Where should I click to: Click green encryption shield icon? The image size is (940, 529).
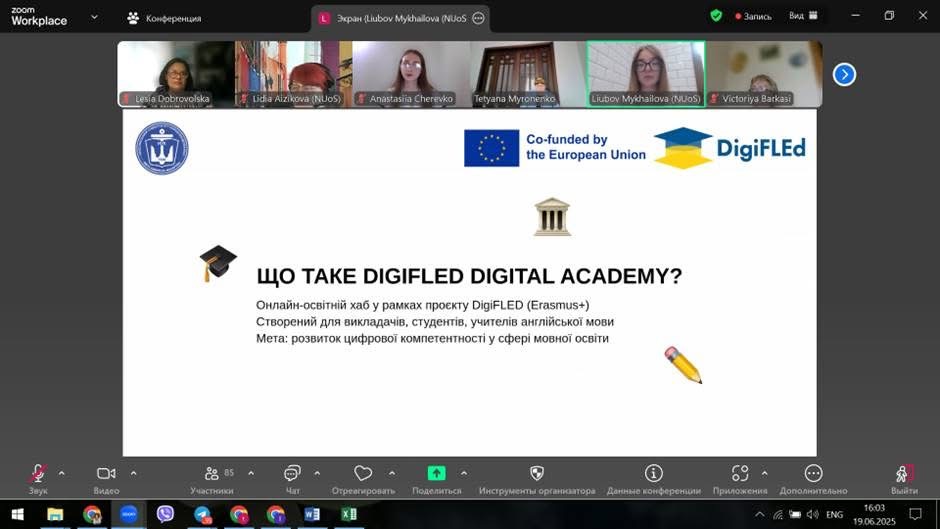716,16
